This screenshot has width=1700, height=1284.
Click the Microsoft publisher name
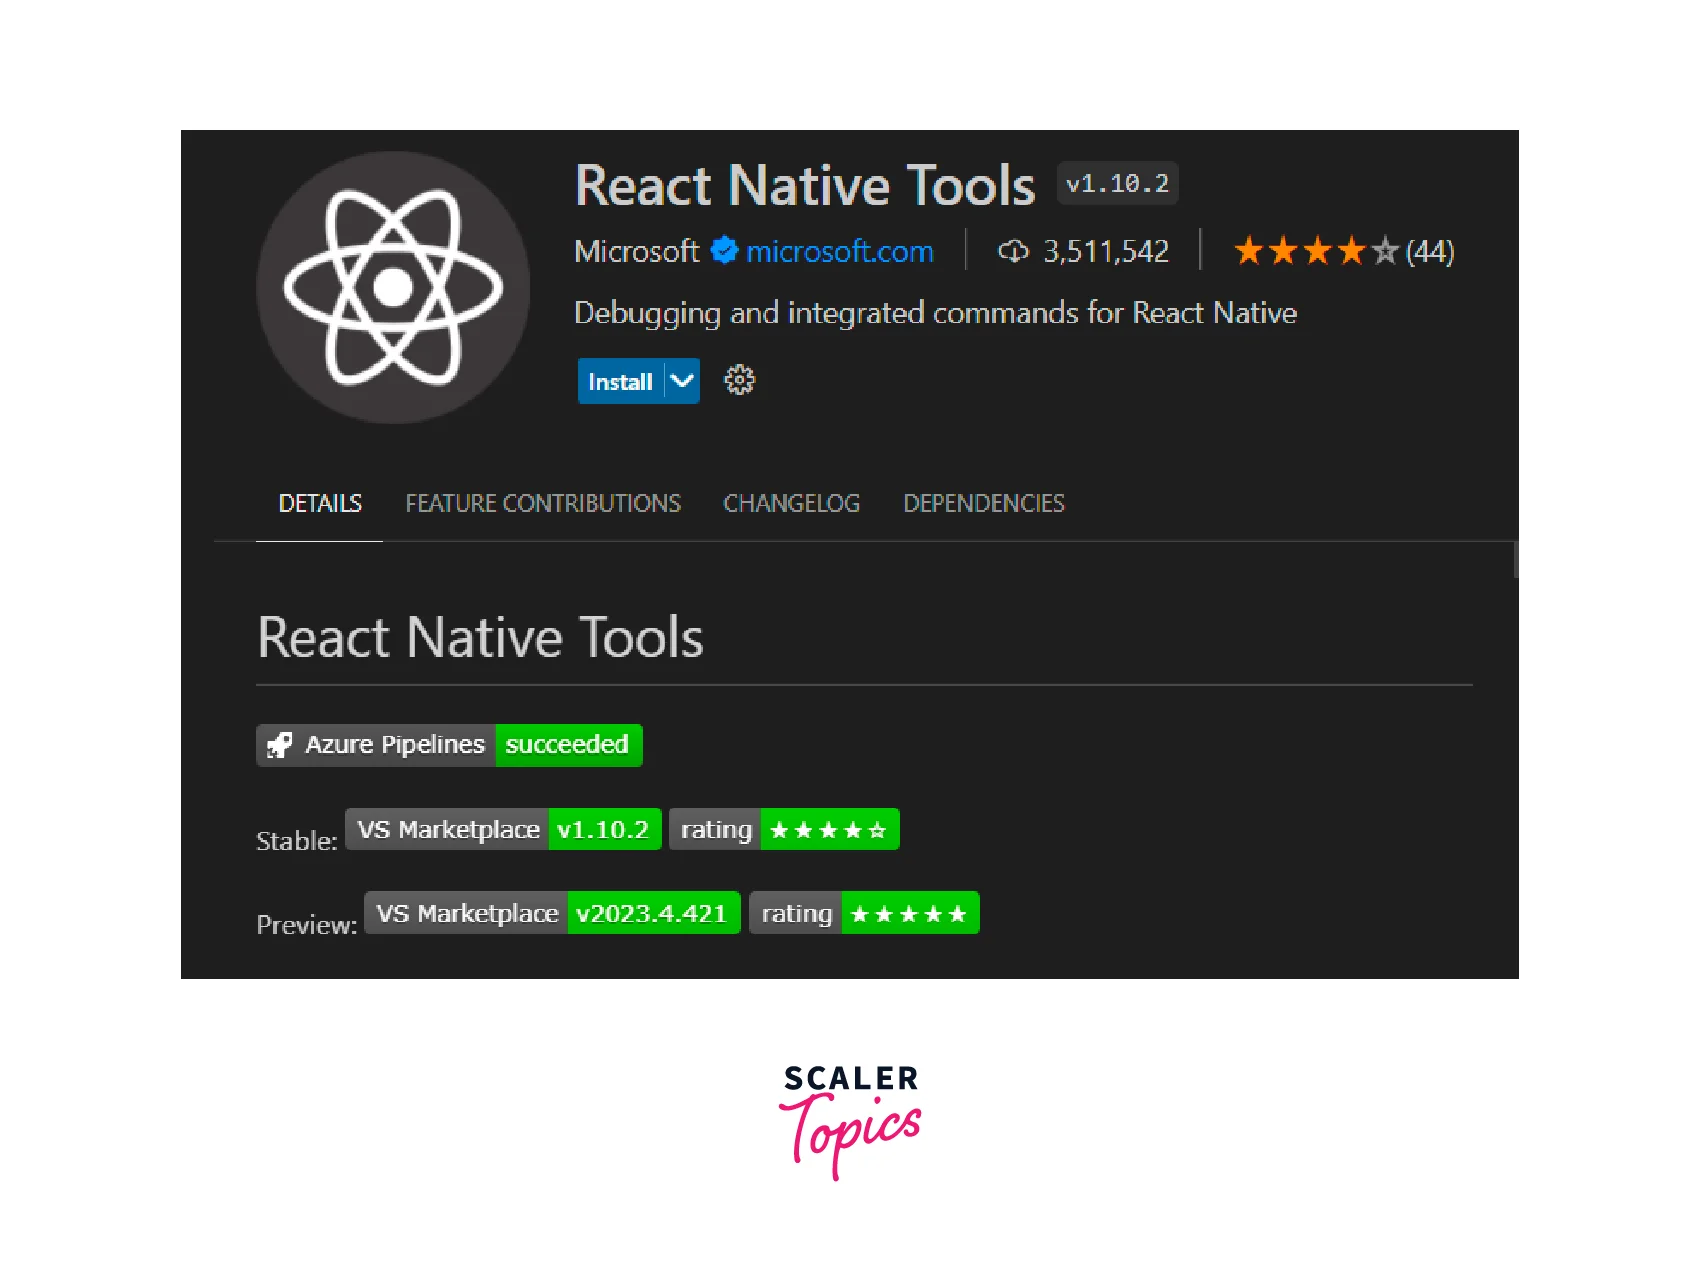click(637, 251)
